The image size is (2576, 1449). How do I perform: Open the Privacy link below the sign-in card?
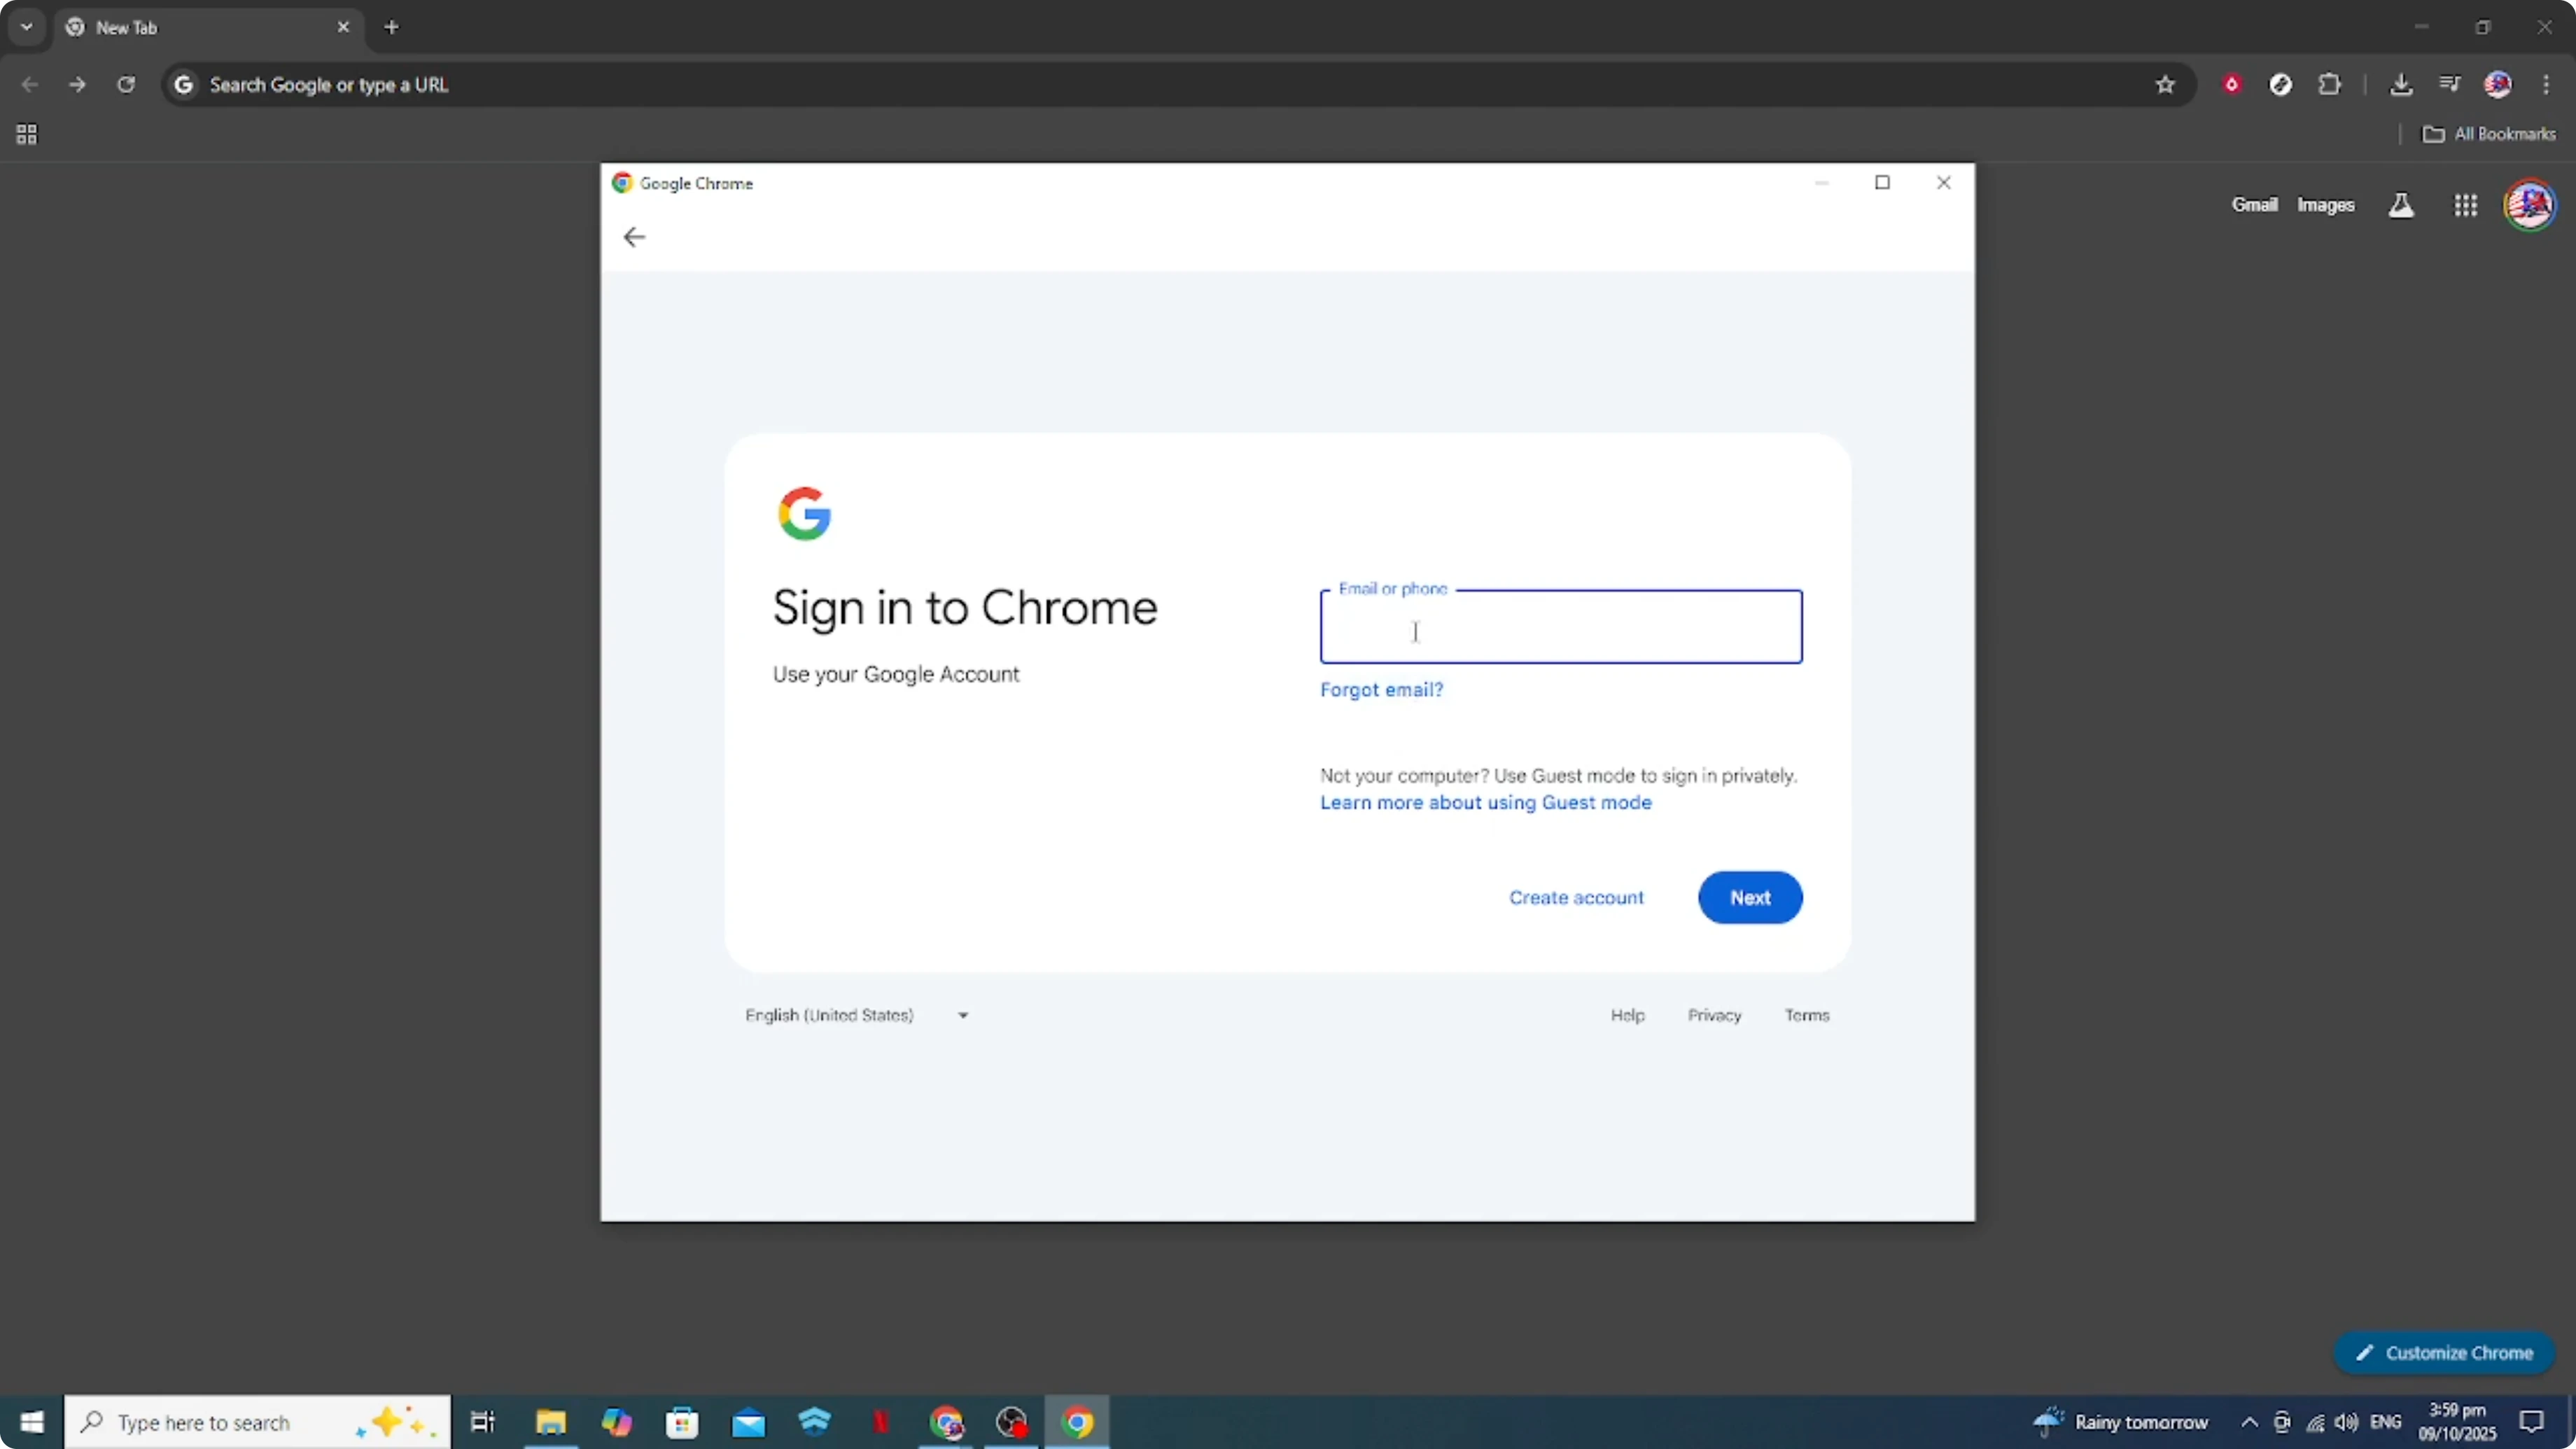pyautogui.click(x=1714, y=1015)
